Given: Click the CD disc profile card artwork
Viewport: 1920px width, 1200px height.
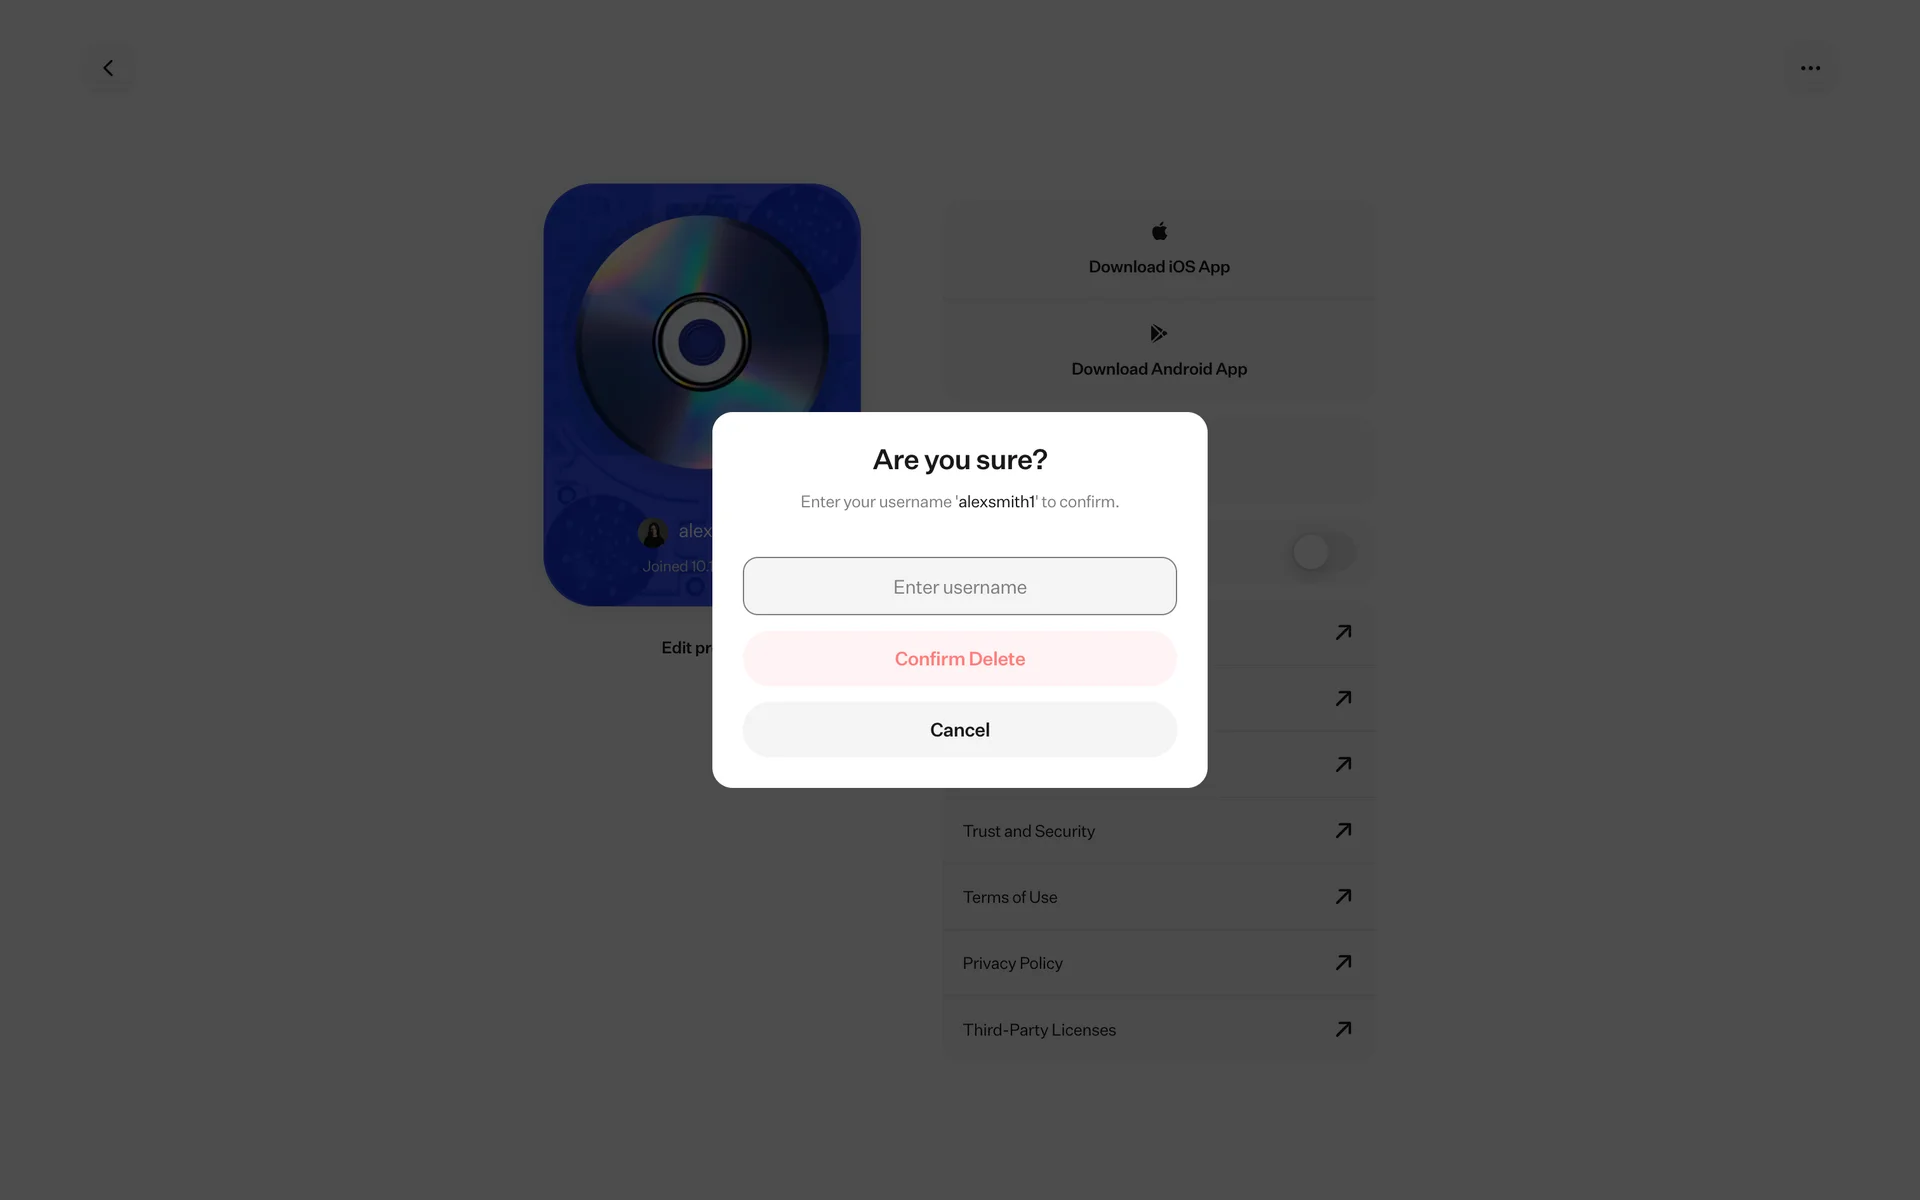Looking at the screenshot, I should click(x=701, y=342).
